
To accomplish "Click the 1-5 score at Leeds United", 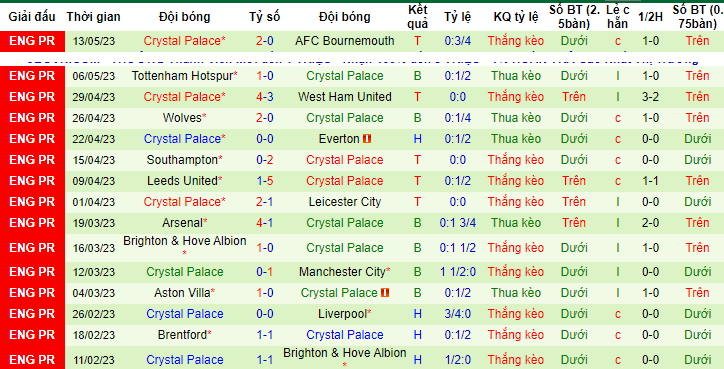I will pyautogui.click(x=265, y=181).
